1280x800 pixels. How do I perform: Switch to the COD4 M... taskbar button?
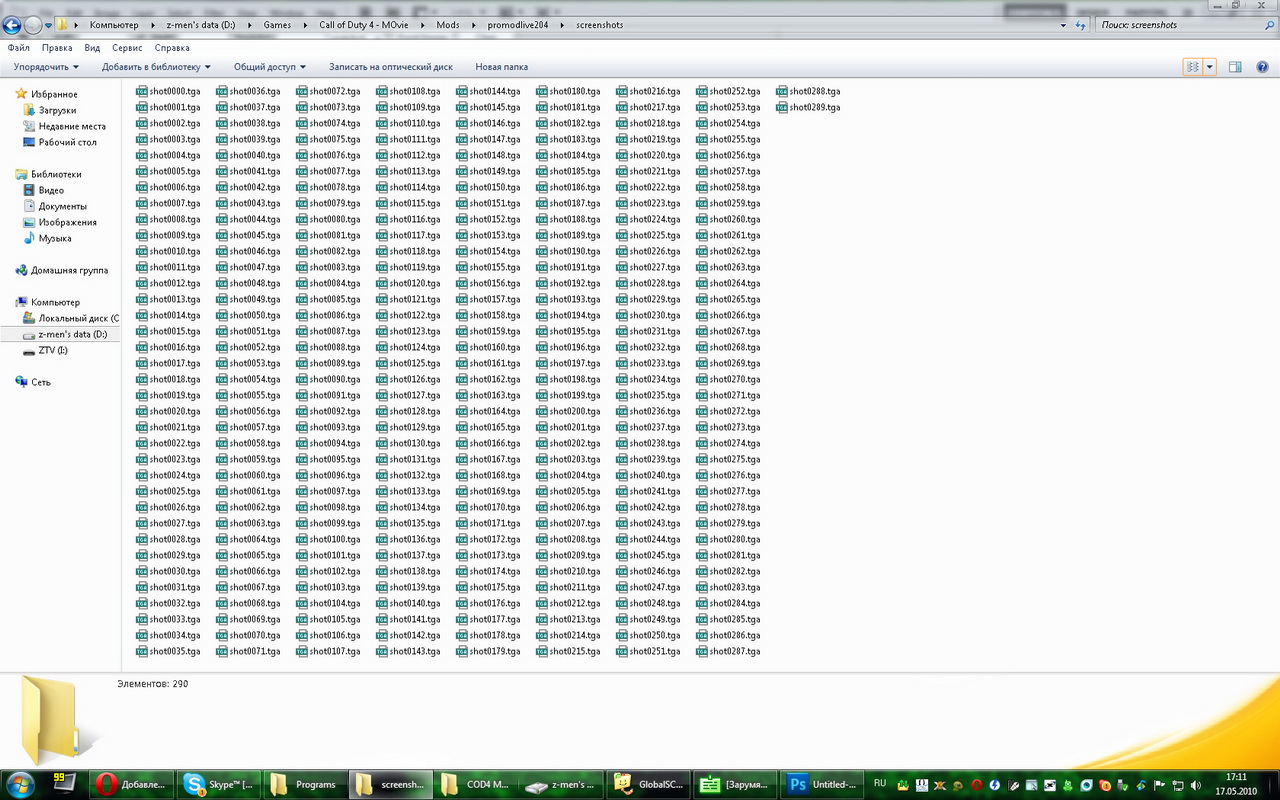(476, 785)
